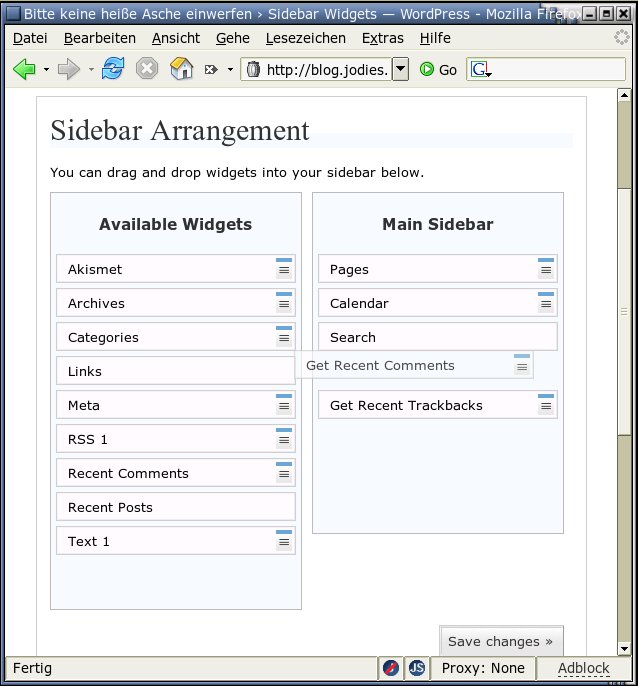Click the Home icon in the toolbar
The height and width of the screenshot is (686, 638).
tap(181, 69)
